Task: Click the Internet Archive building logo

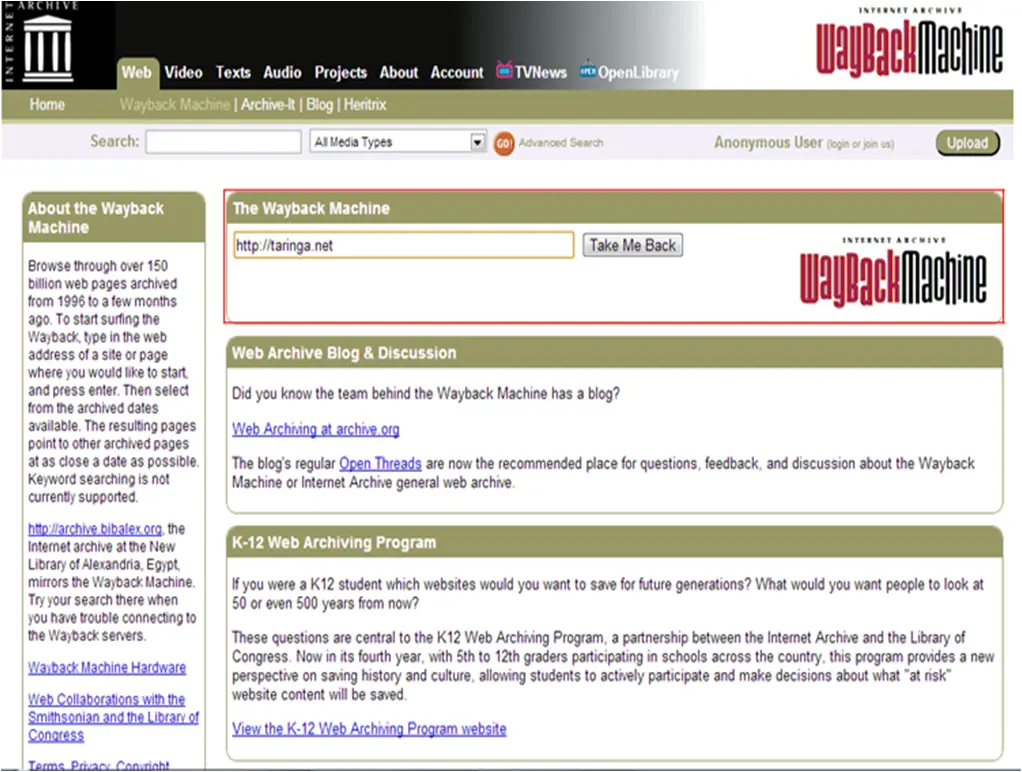Action: pyautogui.click(x=48, y=48)
